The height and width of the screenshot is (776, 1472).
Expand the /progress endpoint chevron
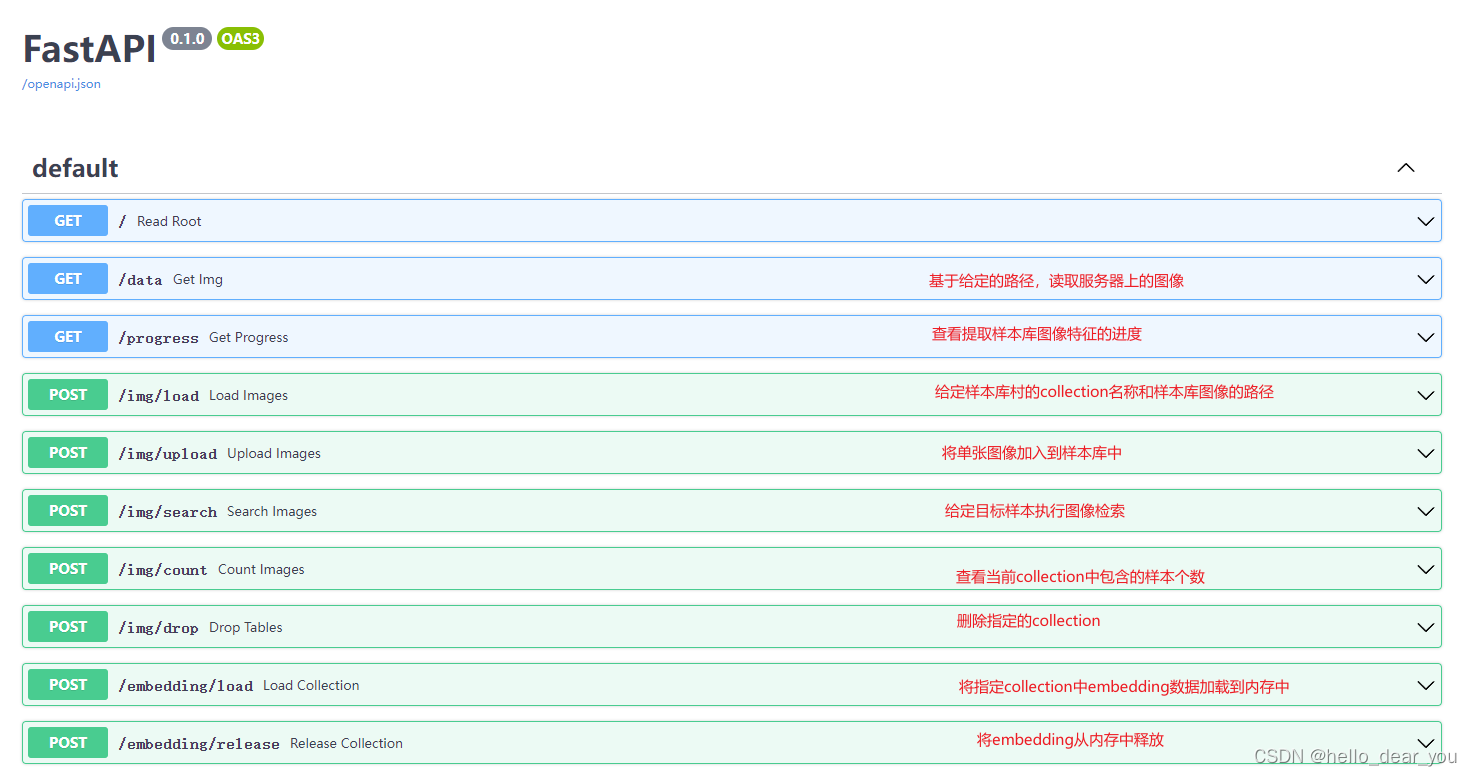[x=1426, y=337]
